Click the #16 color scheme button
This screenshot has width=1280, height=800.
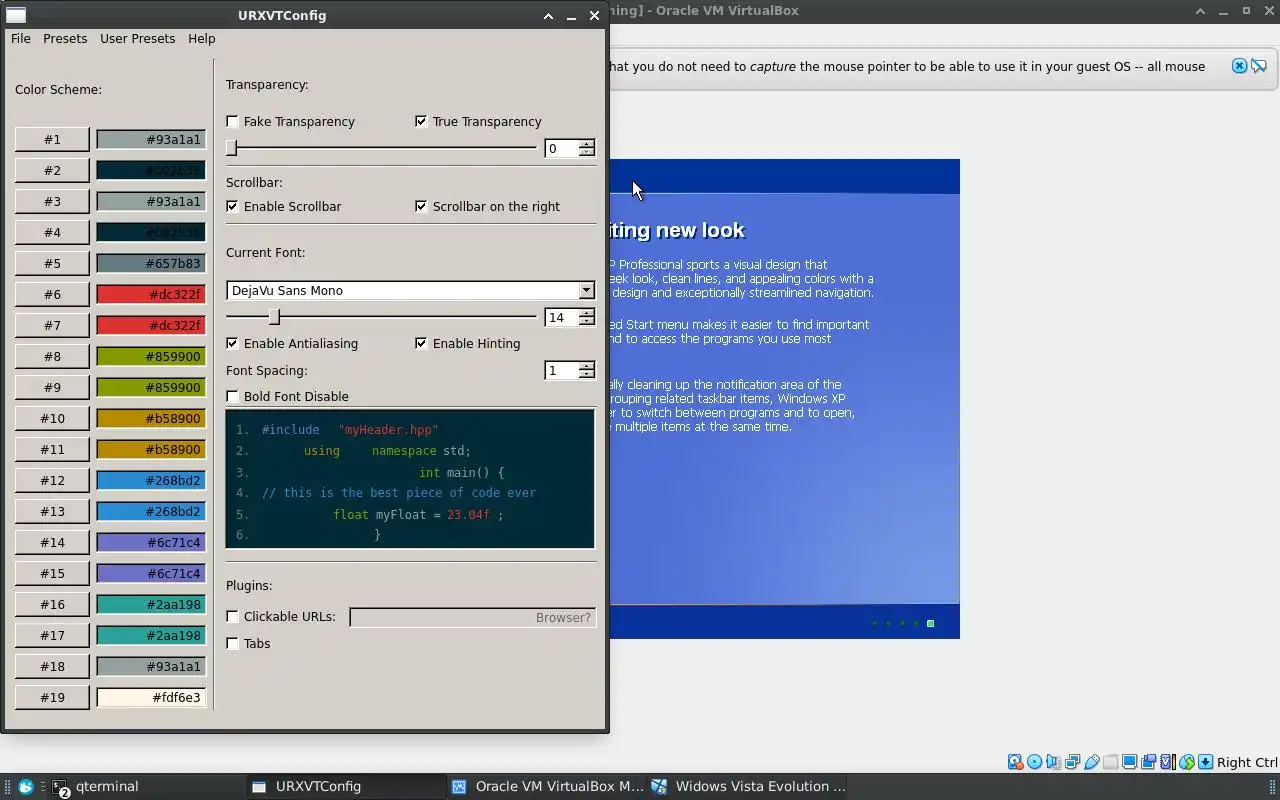52,604
